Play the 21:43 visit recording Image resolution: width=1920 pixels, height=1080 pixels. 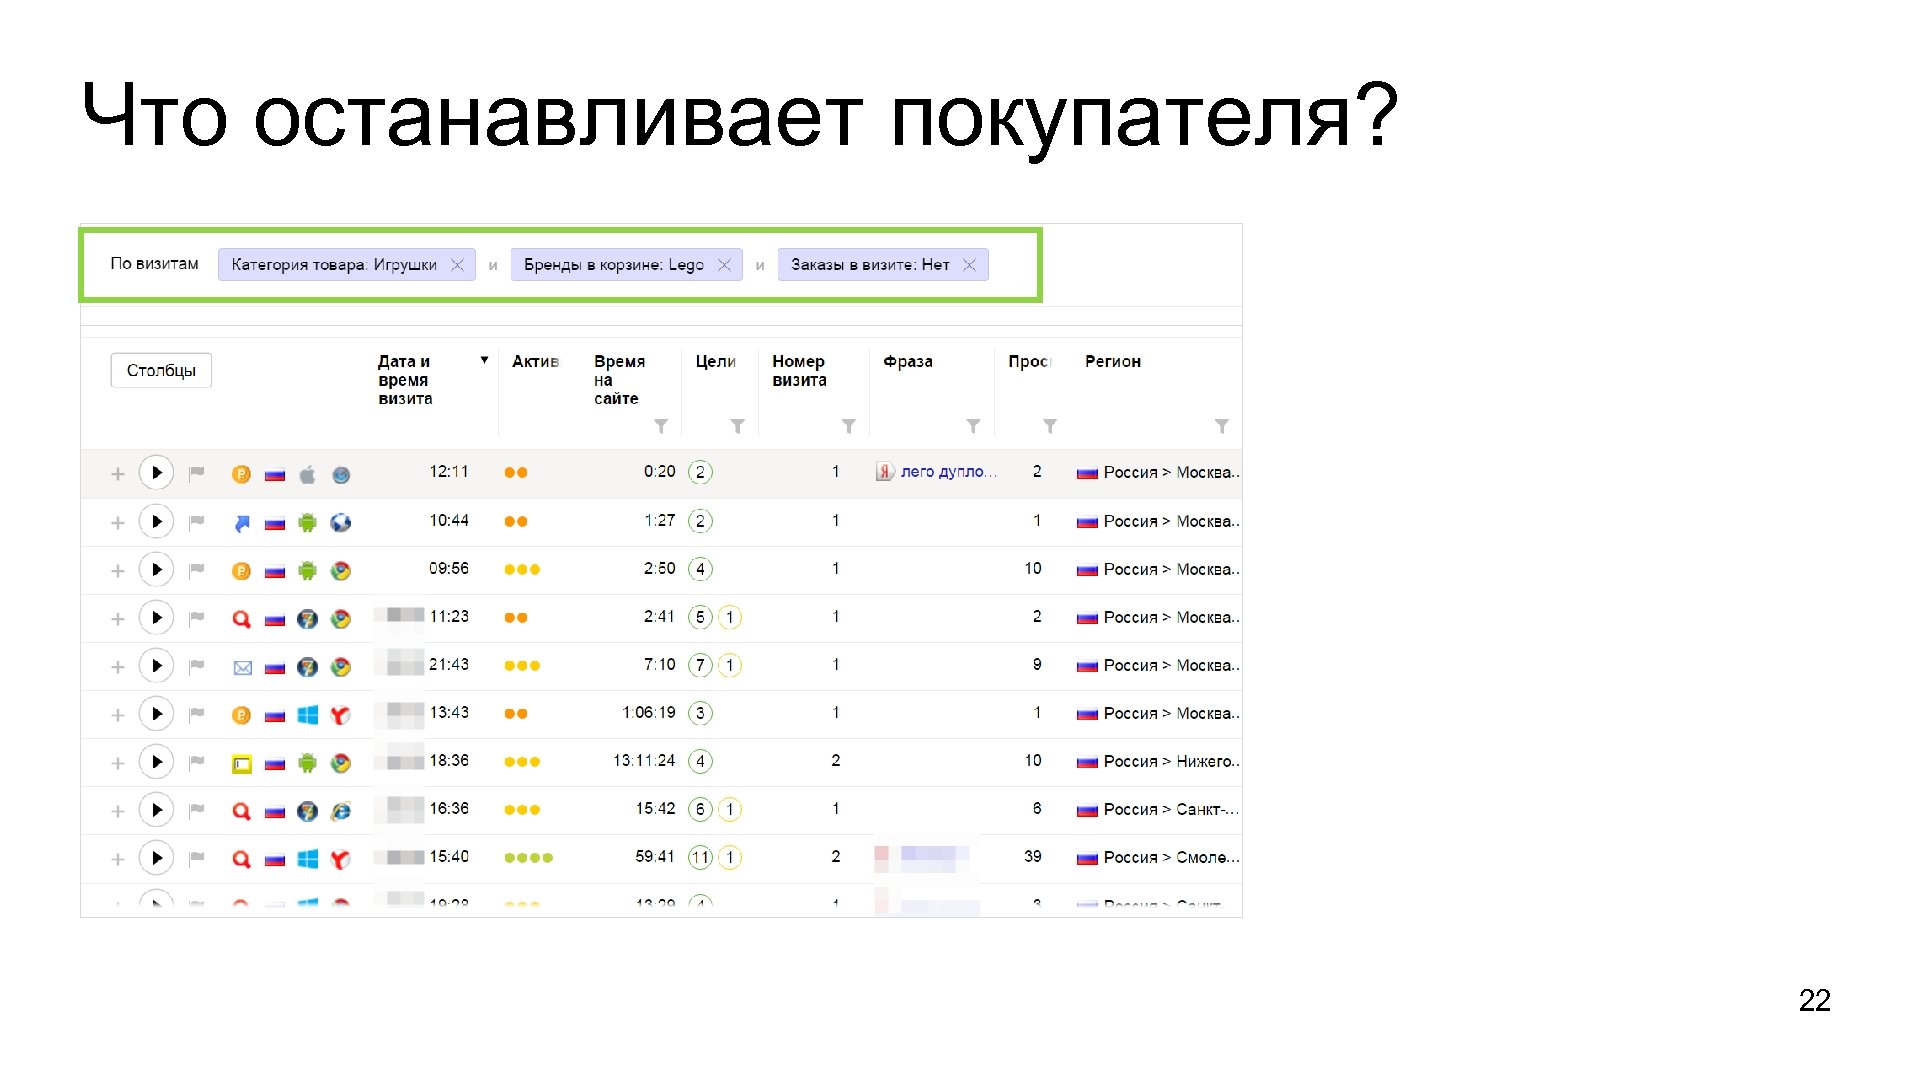point(156,666)
